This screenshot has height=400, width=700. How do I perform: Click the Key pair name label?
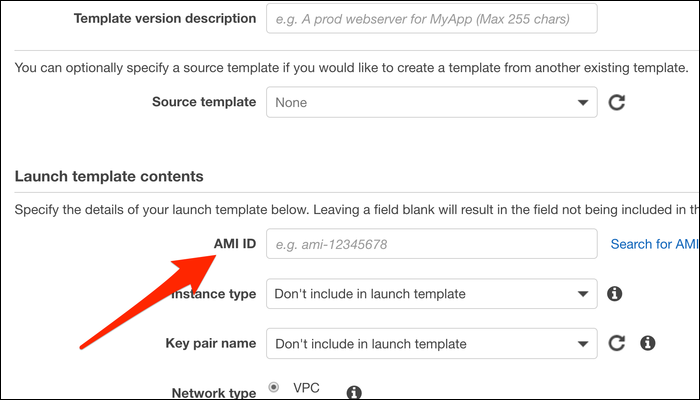(210, 343)
